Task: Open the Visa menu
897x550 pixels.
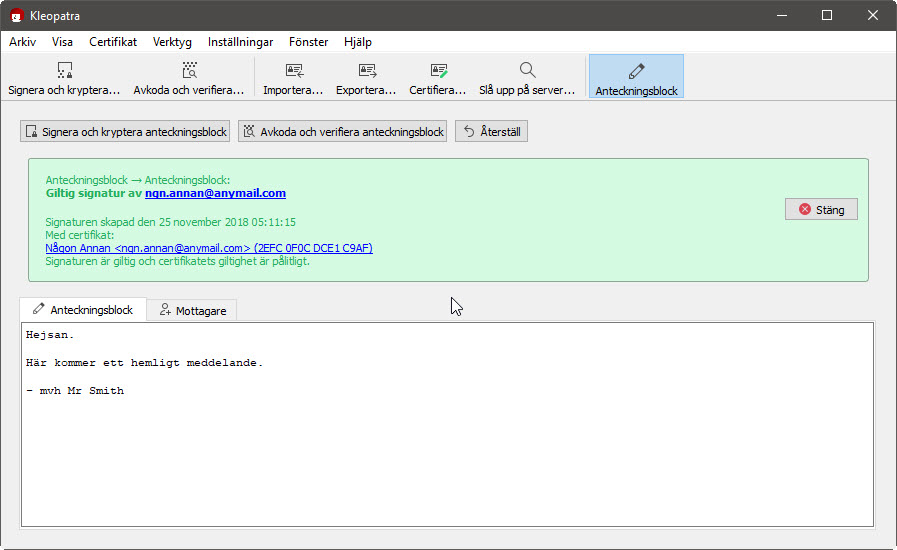Action: click(x=62, y=42)
